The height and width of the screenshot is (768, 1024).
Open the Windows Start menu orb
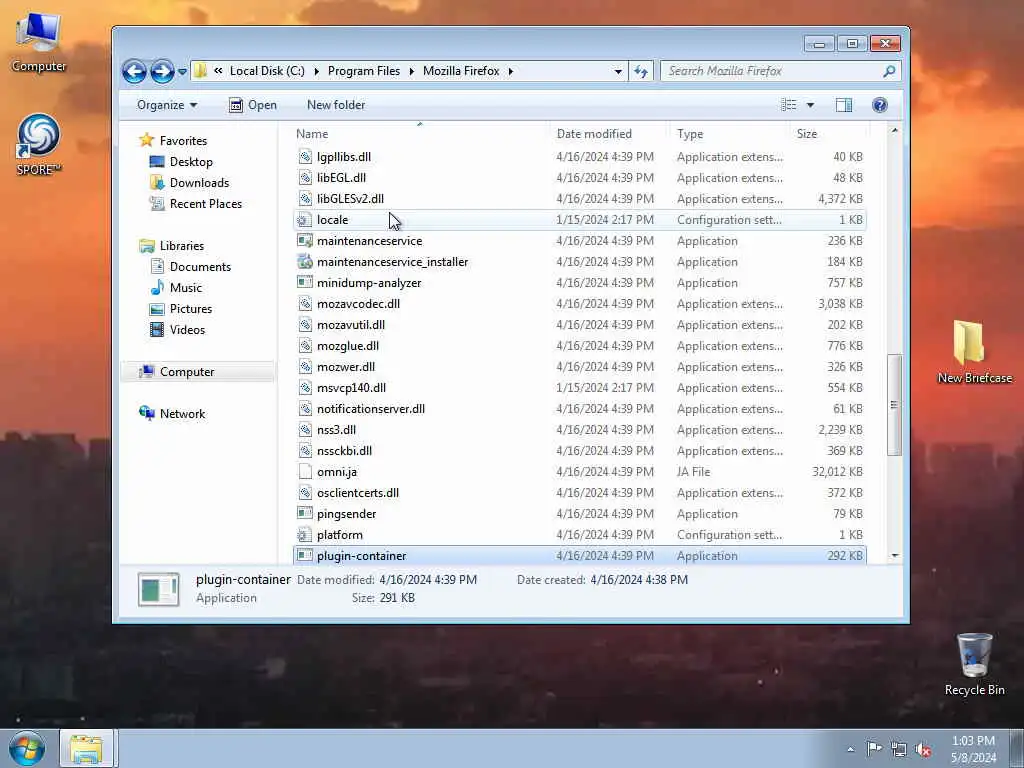[x=27, y=748]
